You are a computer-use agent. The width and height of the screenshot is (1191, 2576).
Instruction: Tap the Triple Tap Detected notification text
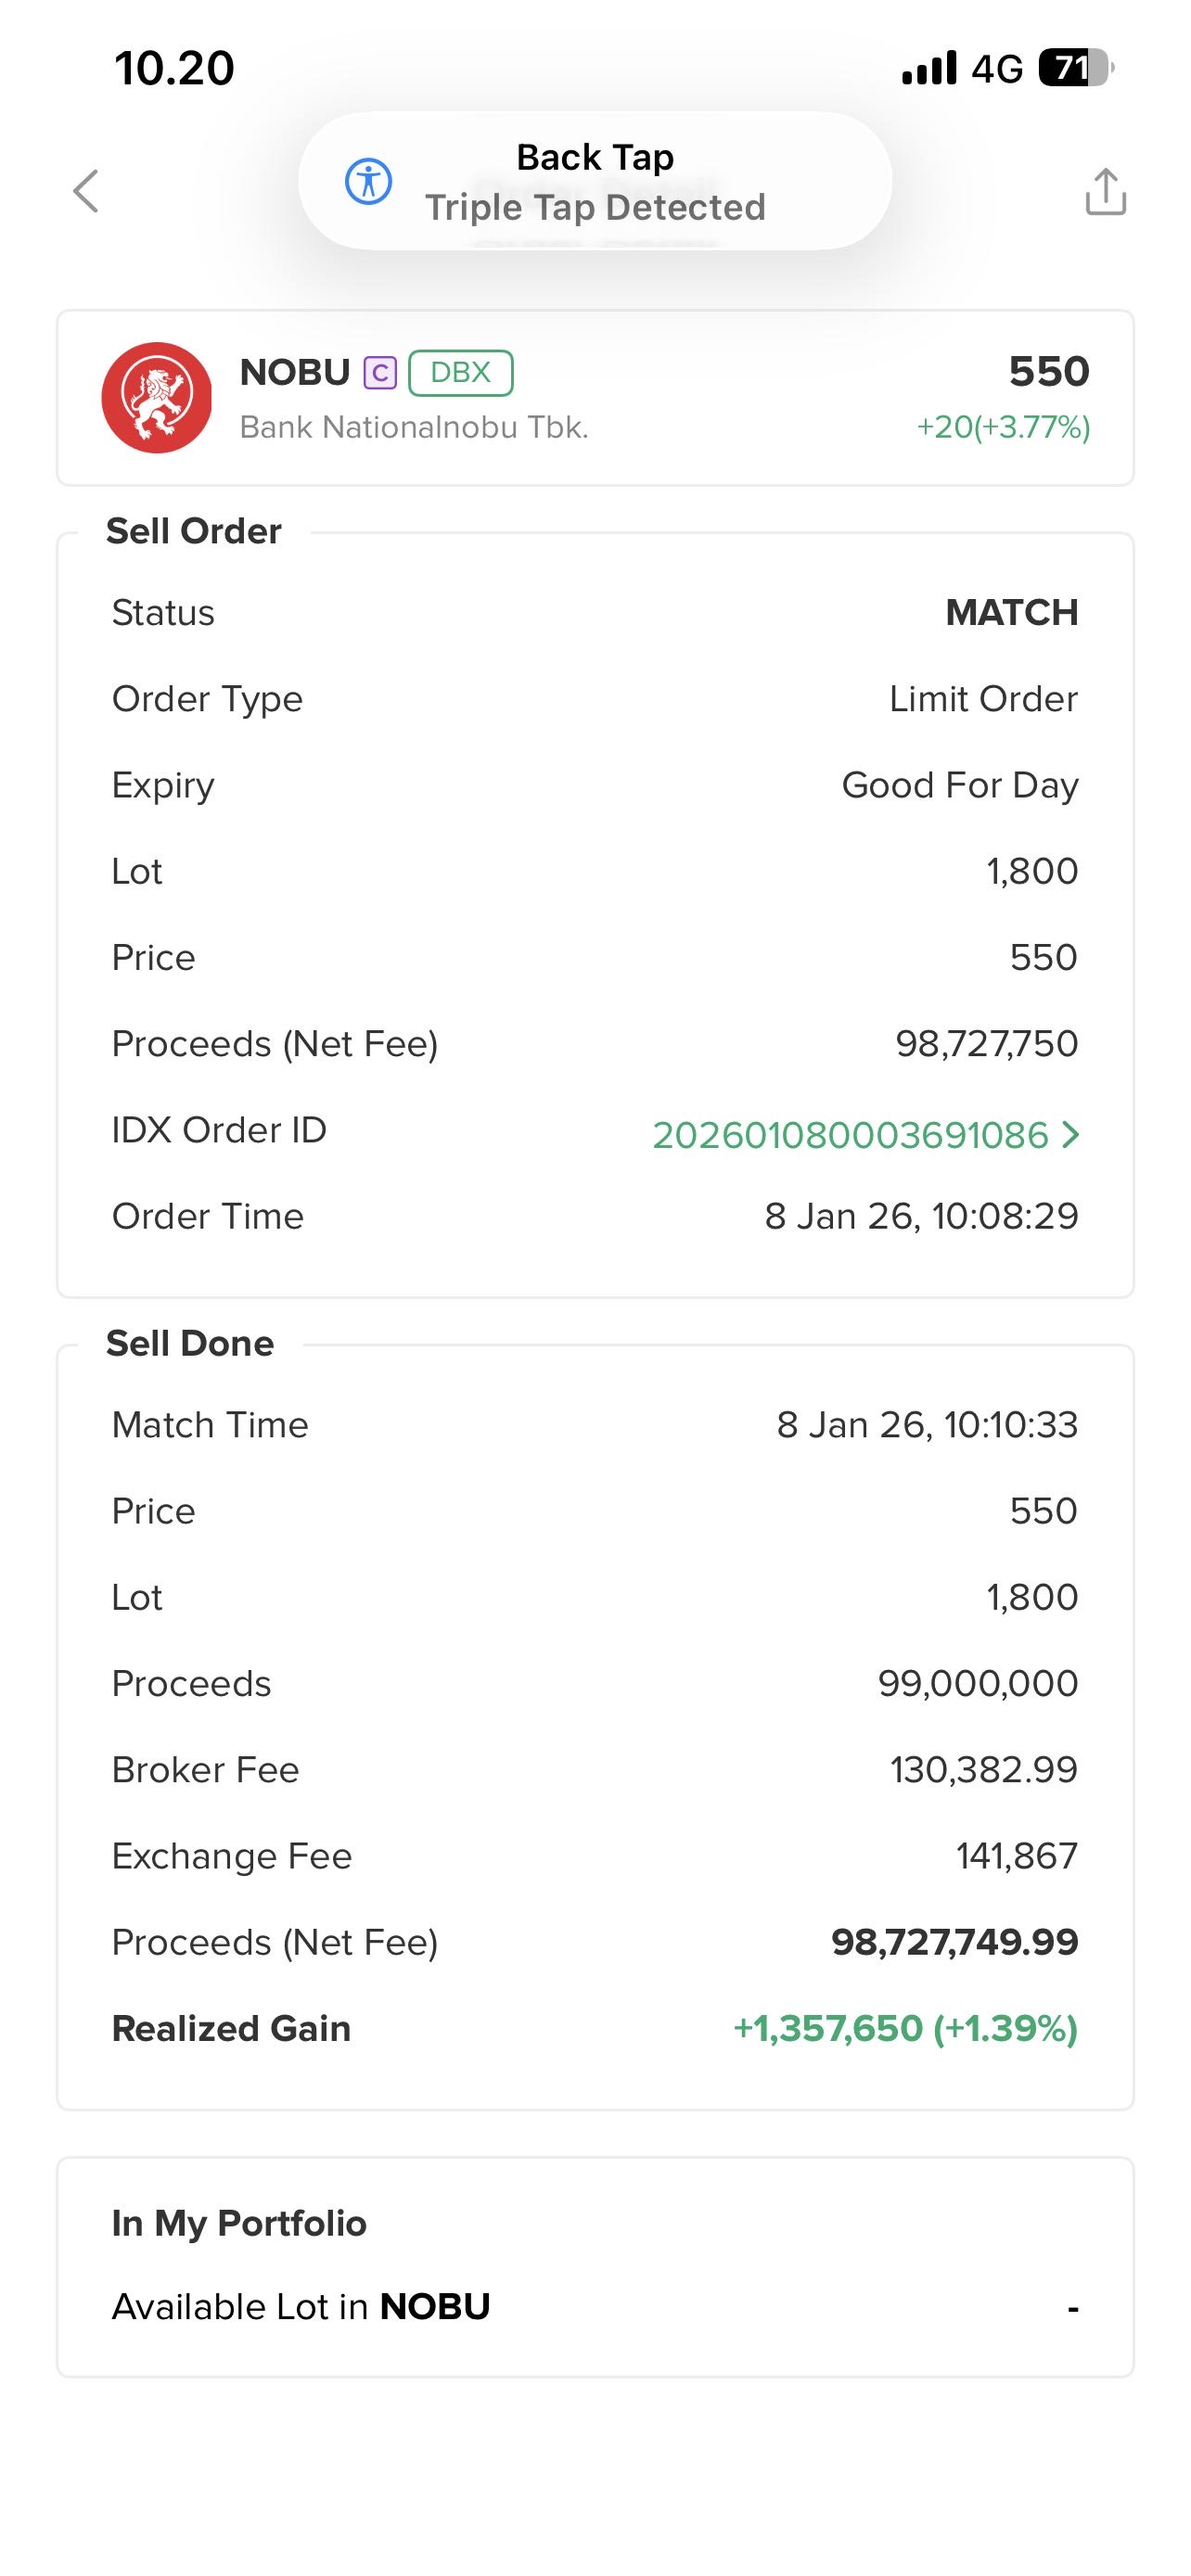pyautogui.click(x=595, y=208)
